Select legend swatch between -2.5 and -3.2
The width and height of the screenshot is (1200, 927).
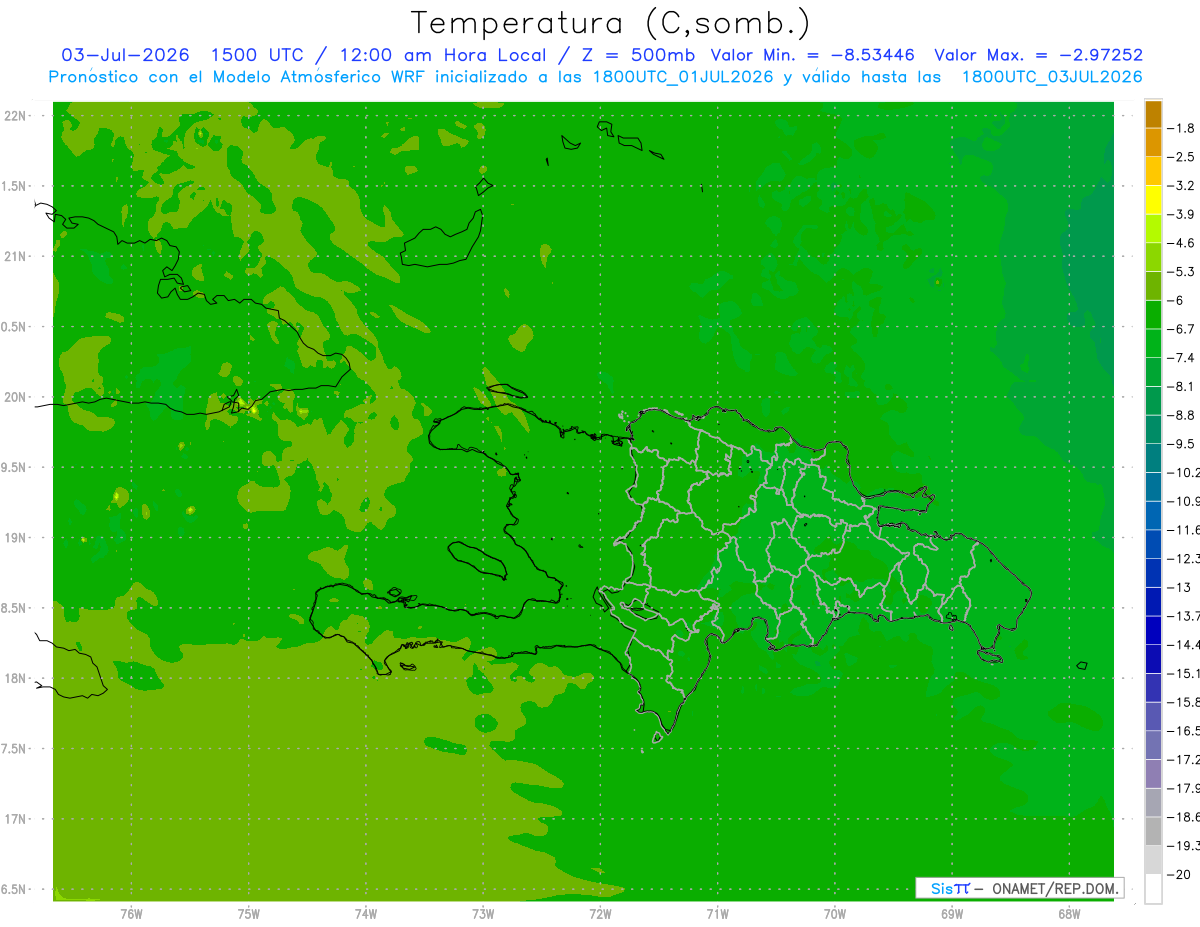click(x=1153, y=171)
